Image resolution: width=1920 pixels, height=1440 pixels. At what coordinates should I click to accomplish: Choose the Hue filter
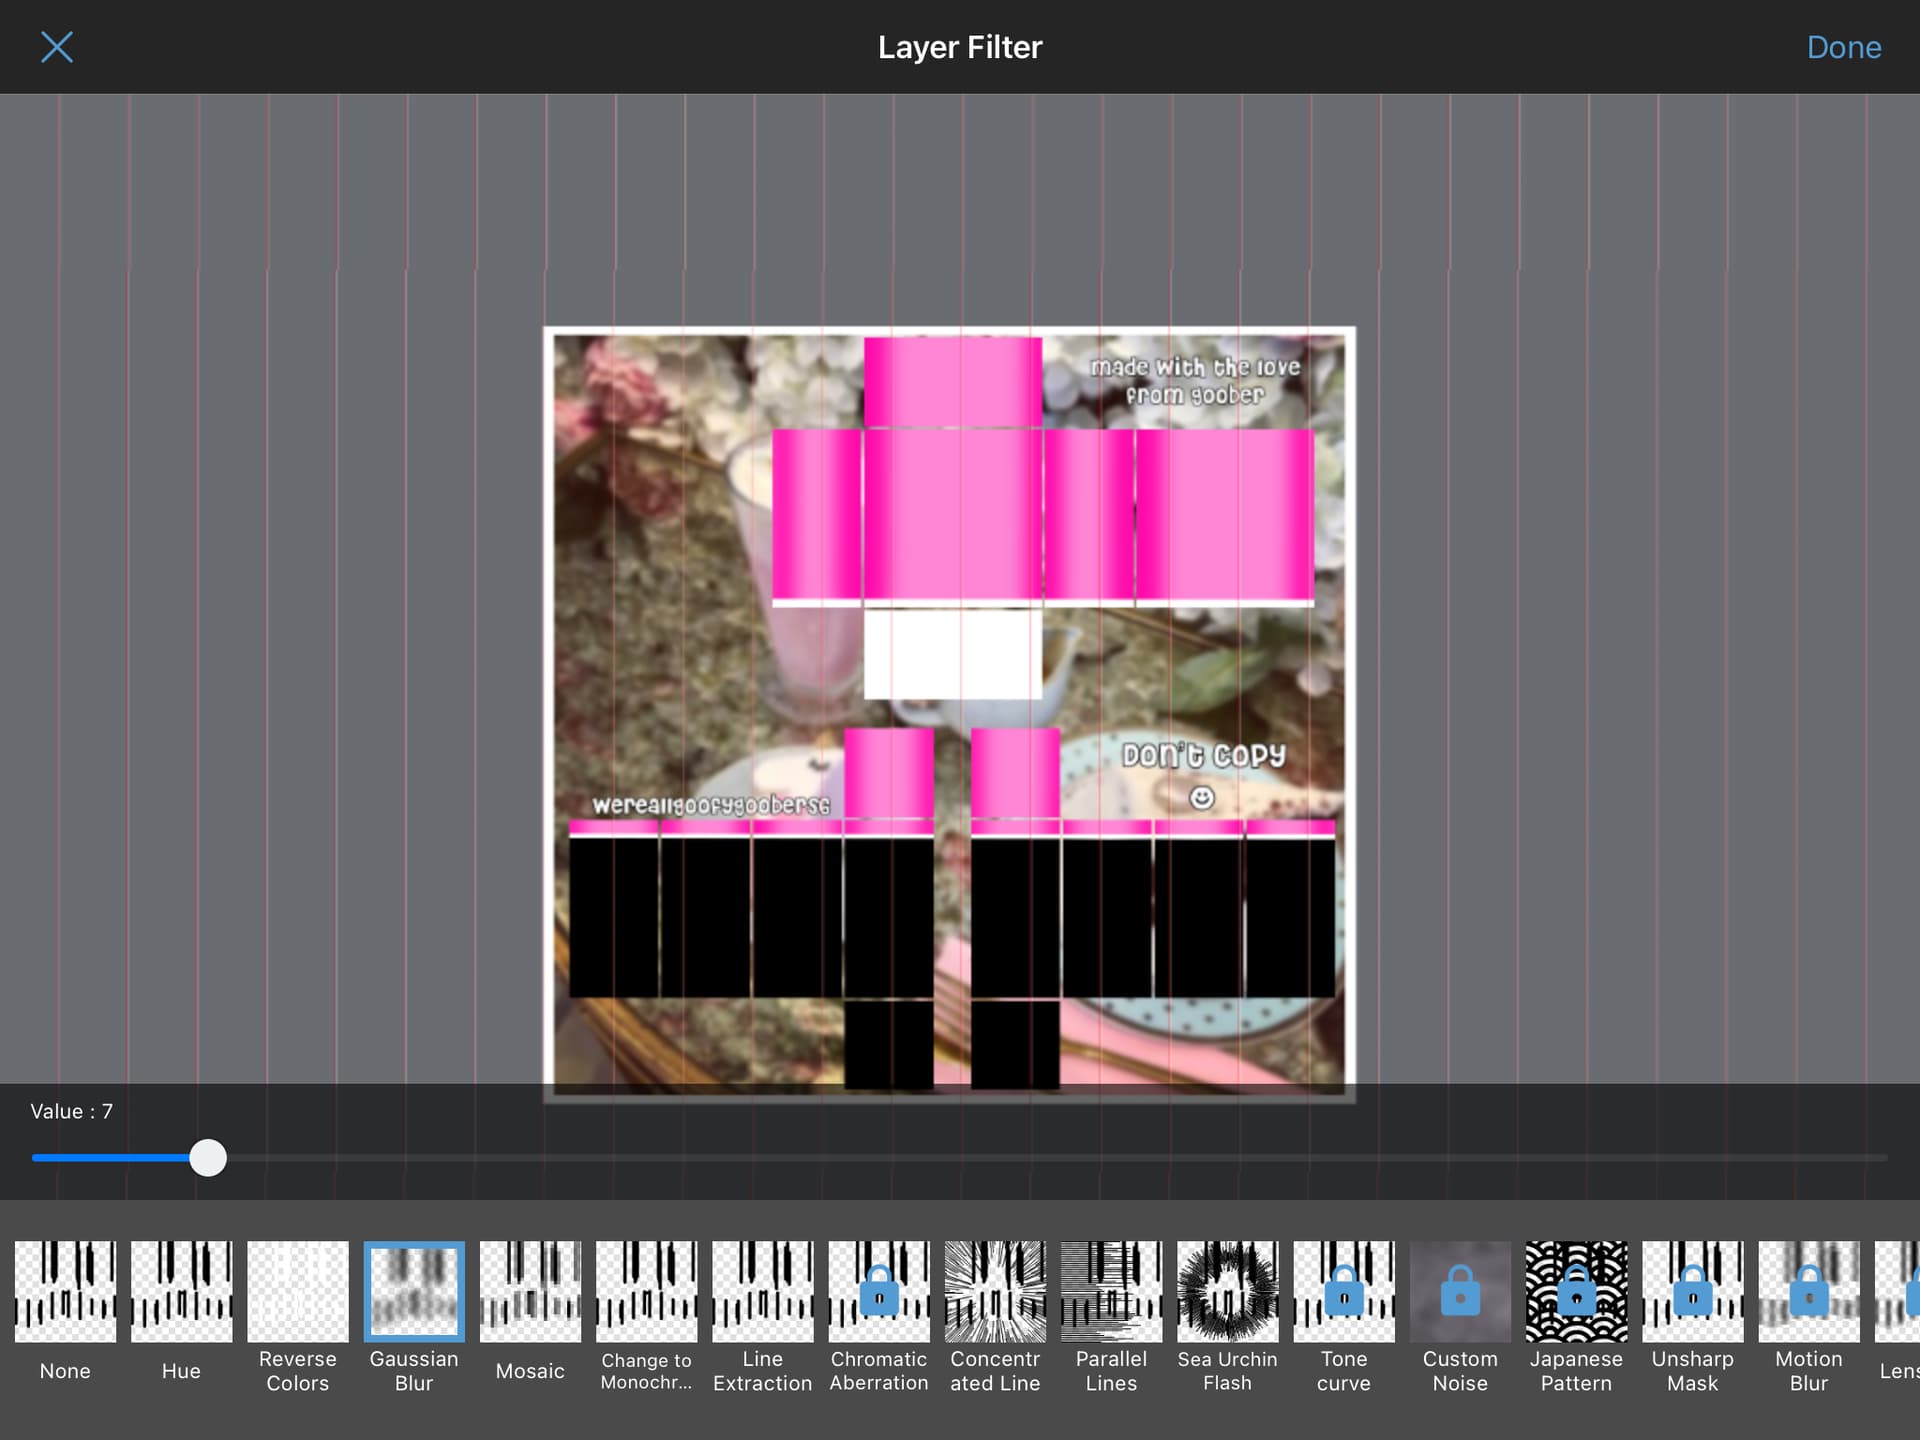tap(181, 1291)
